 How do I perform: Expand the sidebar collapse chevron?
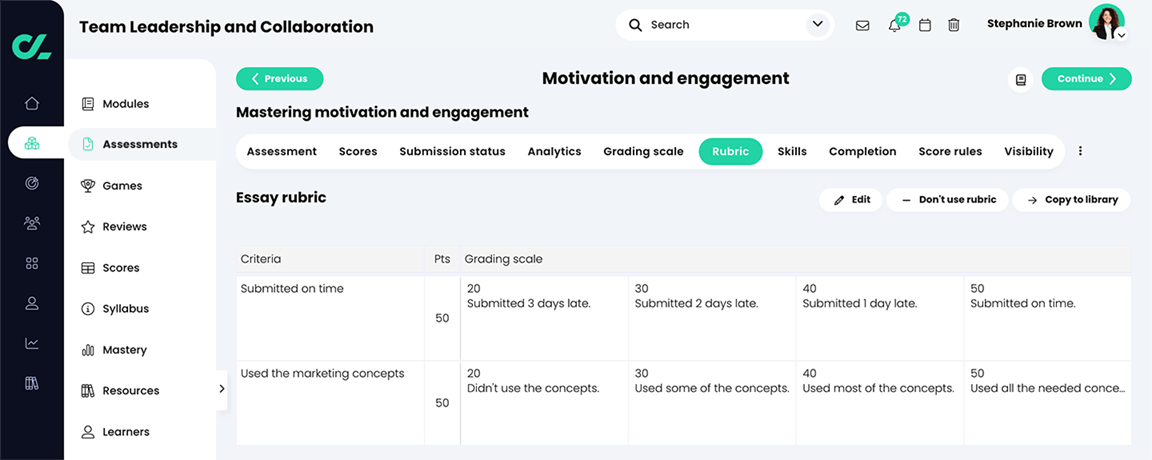(x=221, y=389)
